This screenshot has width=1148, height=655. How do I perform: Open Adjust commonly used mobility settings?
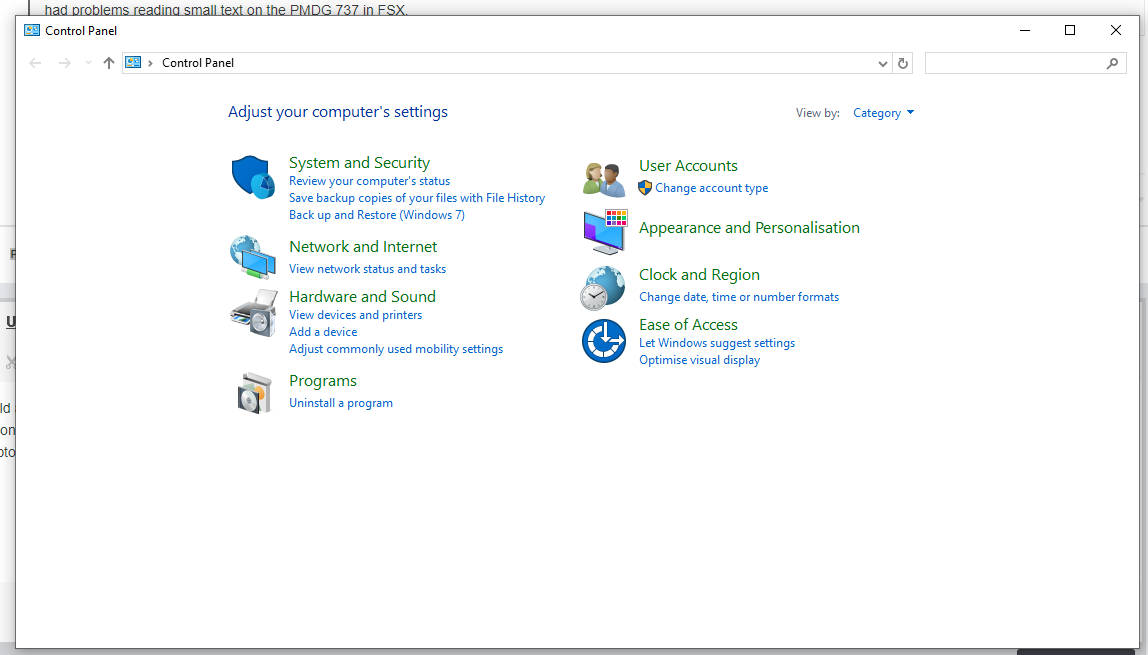point(396,349)
